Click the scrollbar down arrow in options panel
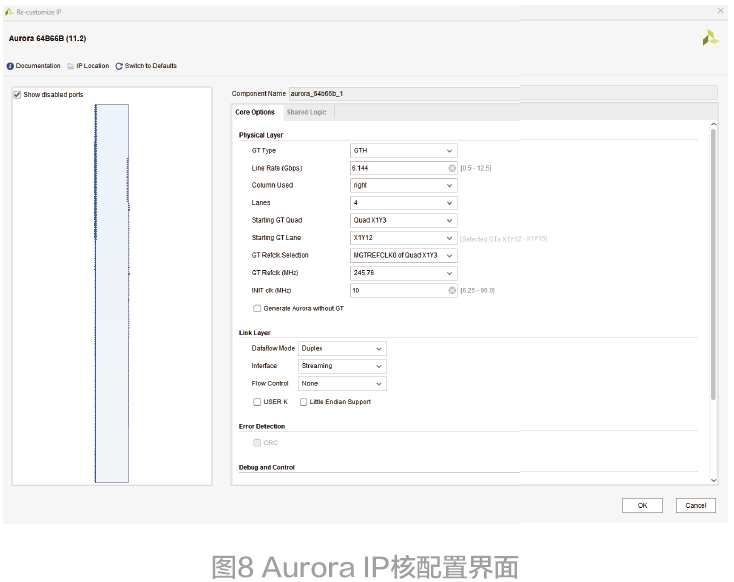Viewport: 734px width, 582px height. (x=713, y=480)
